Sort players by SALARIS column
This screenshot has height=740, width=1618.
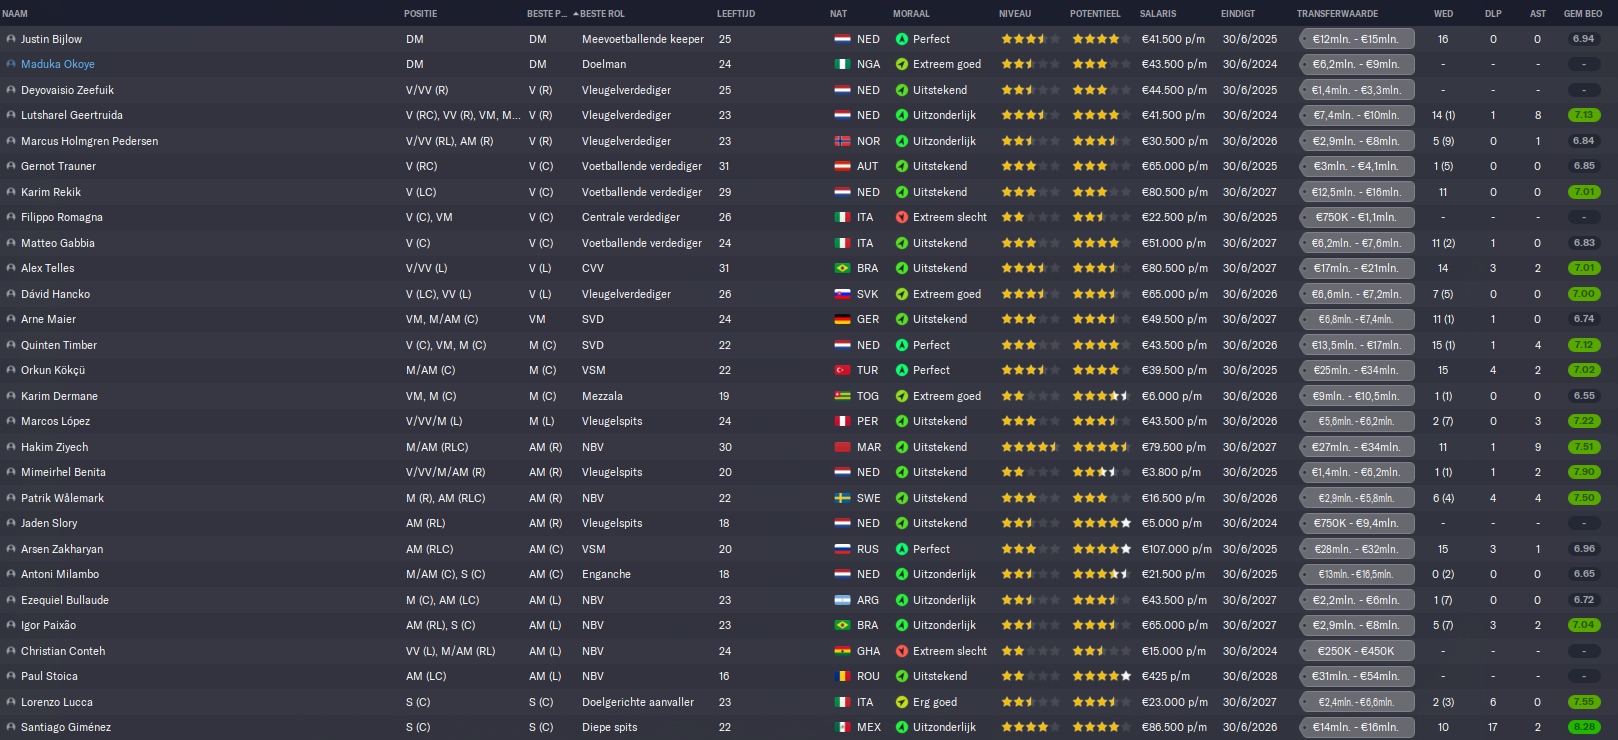coord(1158,14)
